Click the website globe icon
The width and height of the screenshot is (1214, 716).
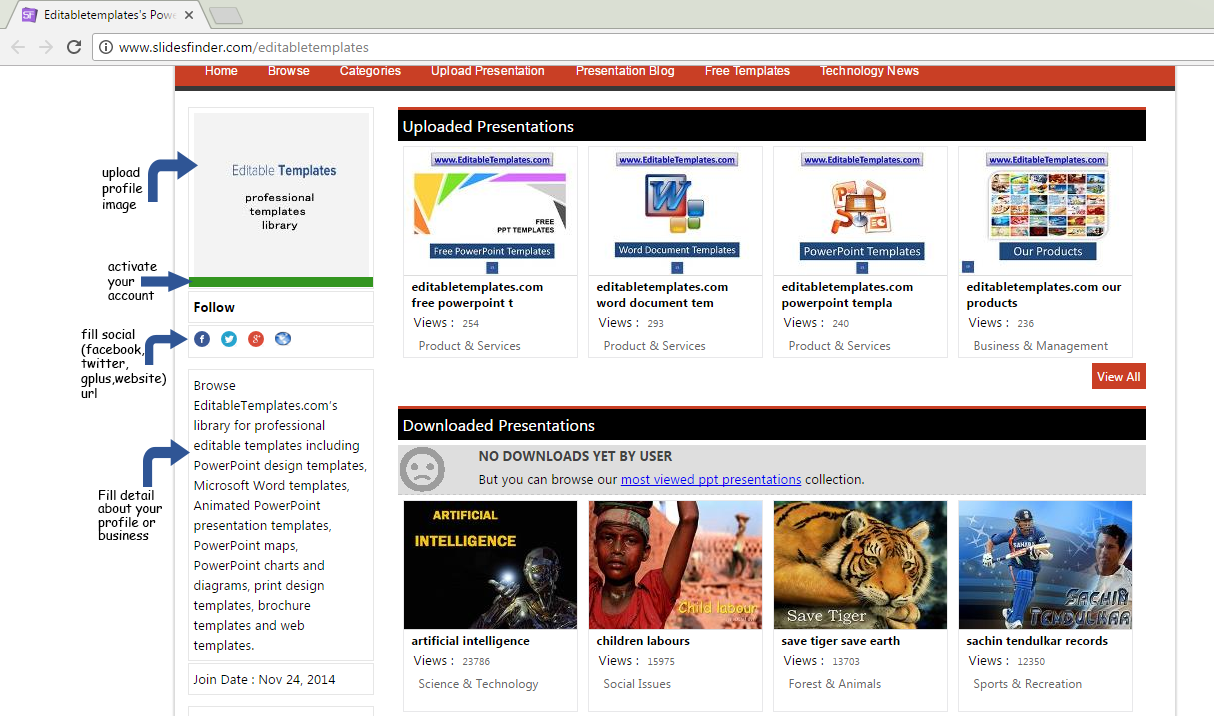283,339
